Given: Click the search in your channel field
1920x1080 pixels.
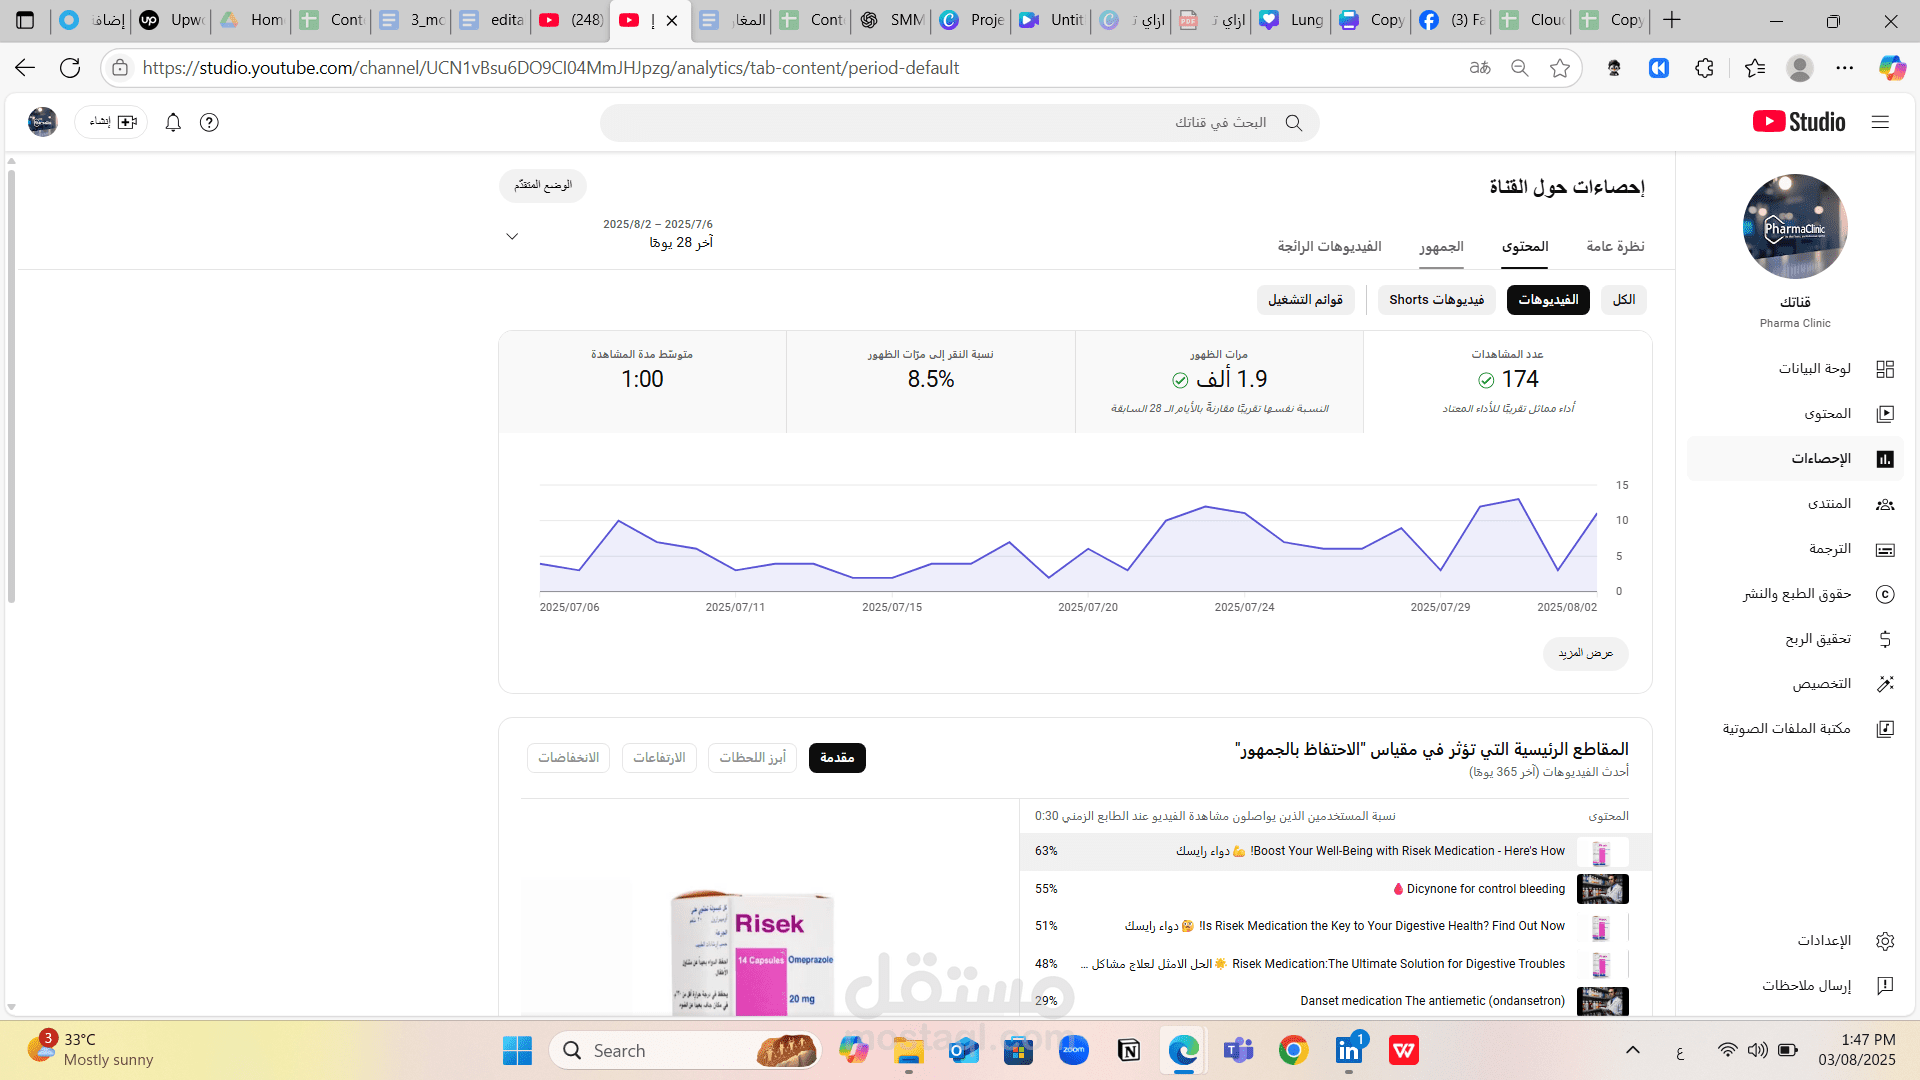Looking at the screenshot, I should pos(959,123).
